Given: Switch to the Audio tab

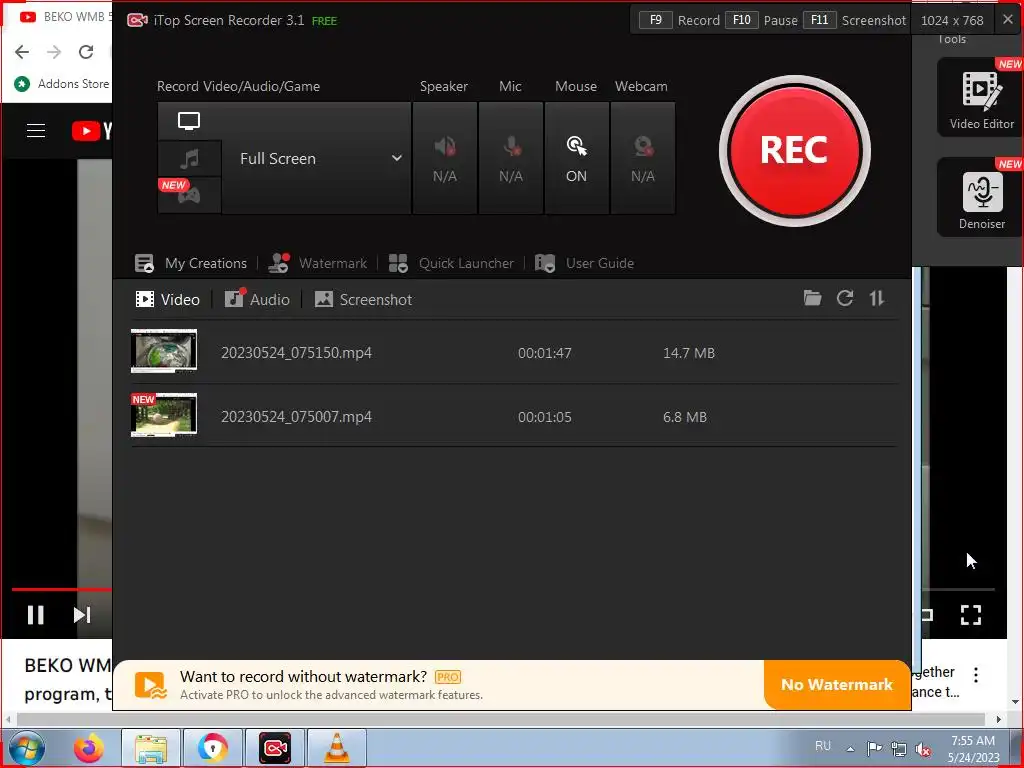Looking at the screenshot, I should 257,300.
